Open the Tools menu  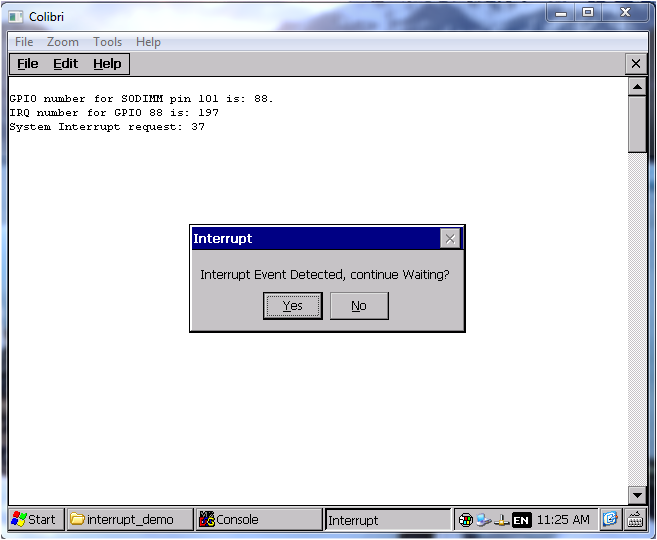pyautogui.click(x=107, y=42)
